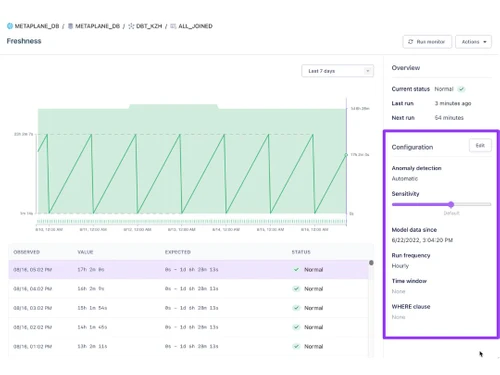500x375 pixels.
Task: Click the EXPECTED column header
Action: point(178,252)
